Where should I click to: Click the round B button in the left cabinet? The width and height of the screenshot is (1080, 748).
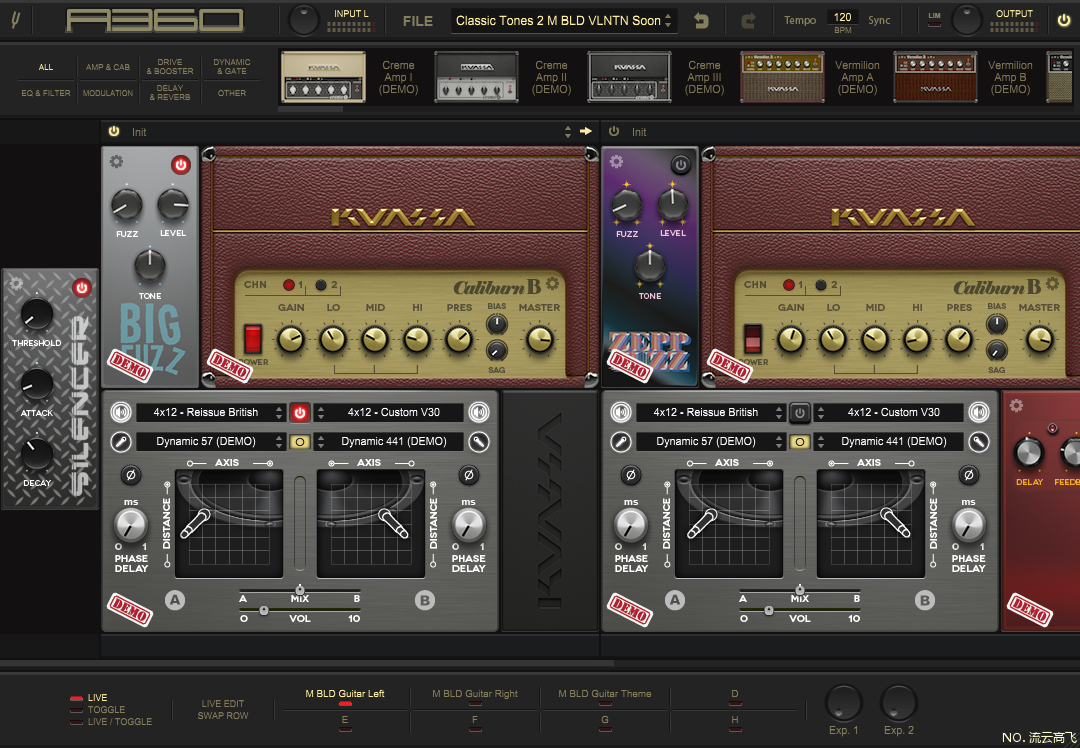(425, 600)
